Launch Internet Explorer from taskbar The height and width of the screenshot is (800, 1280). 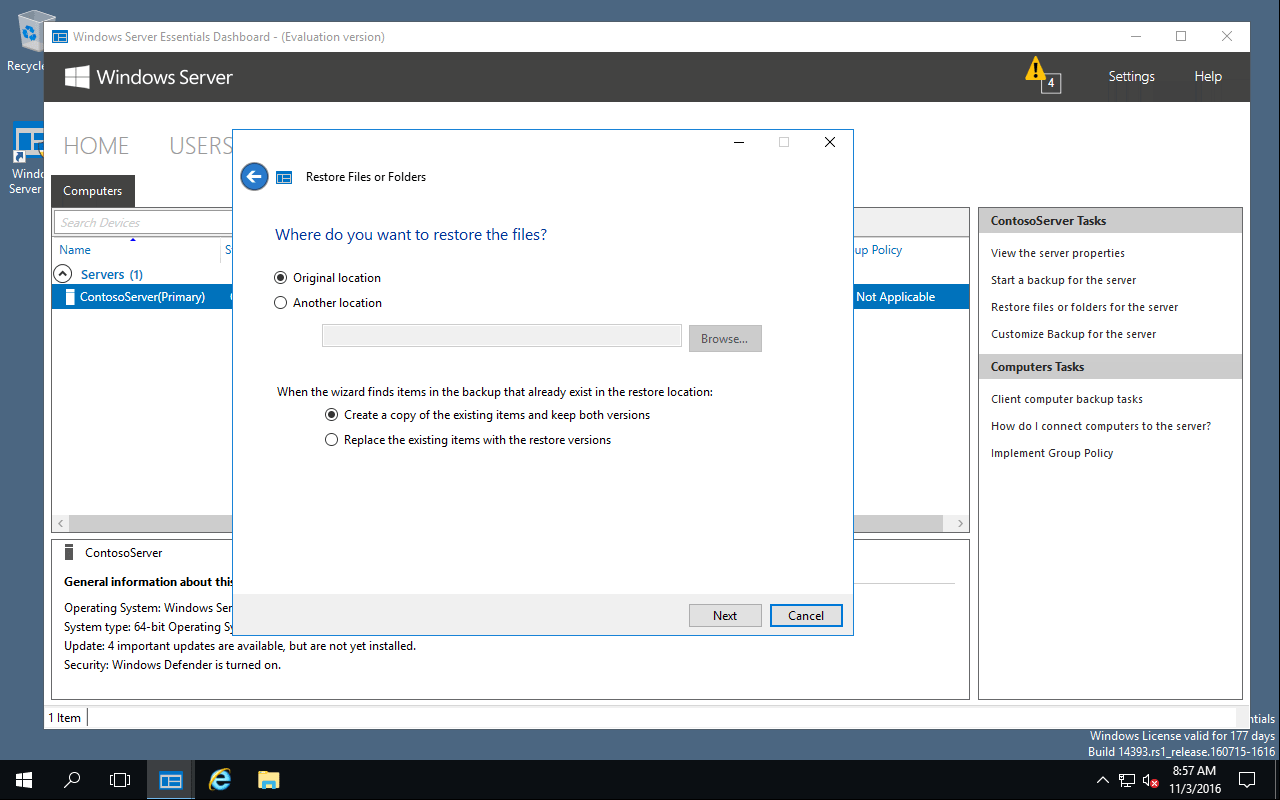point(219,780)
